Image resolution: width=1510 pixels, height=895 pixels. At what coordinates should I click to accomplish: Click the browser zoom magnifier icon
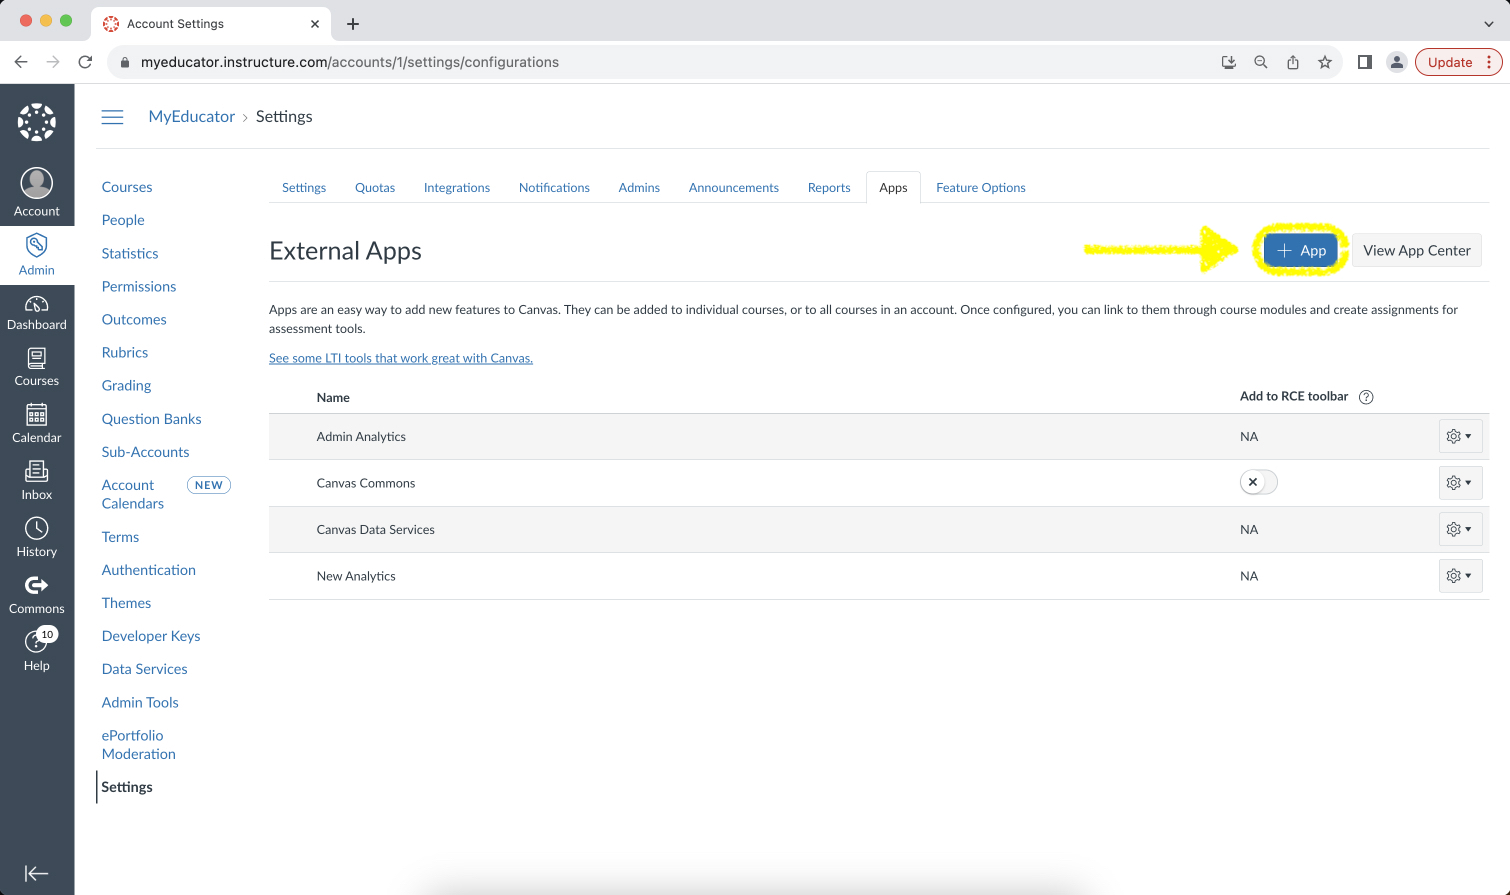click(x=1261, y=62)
